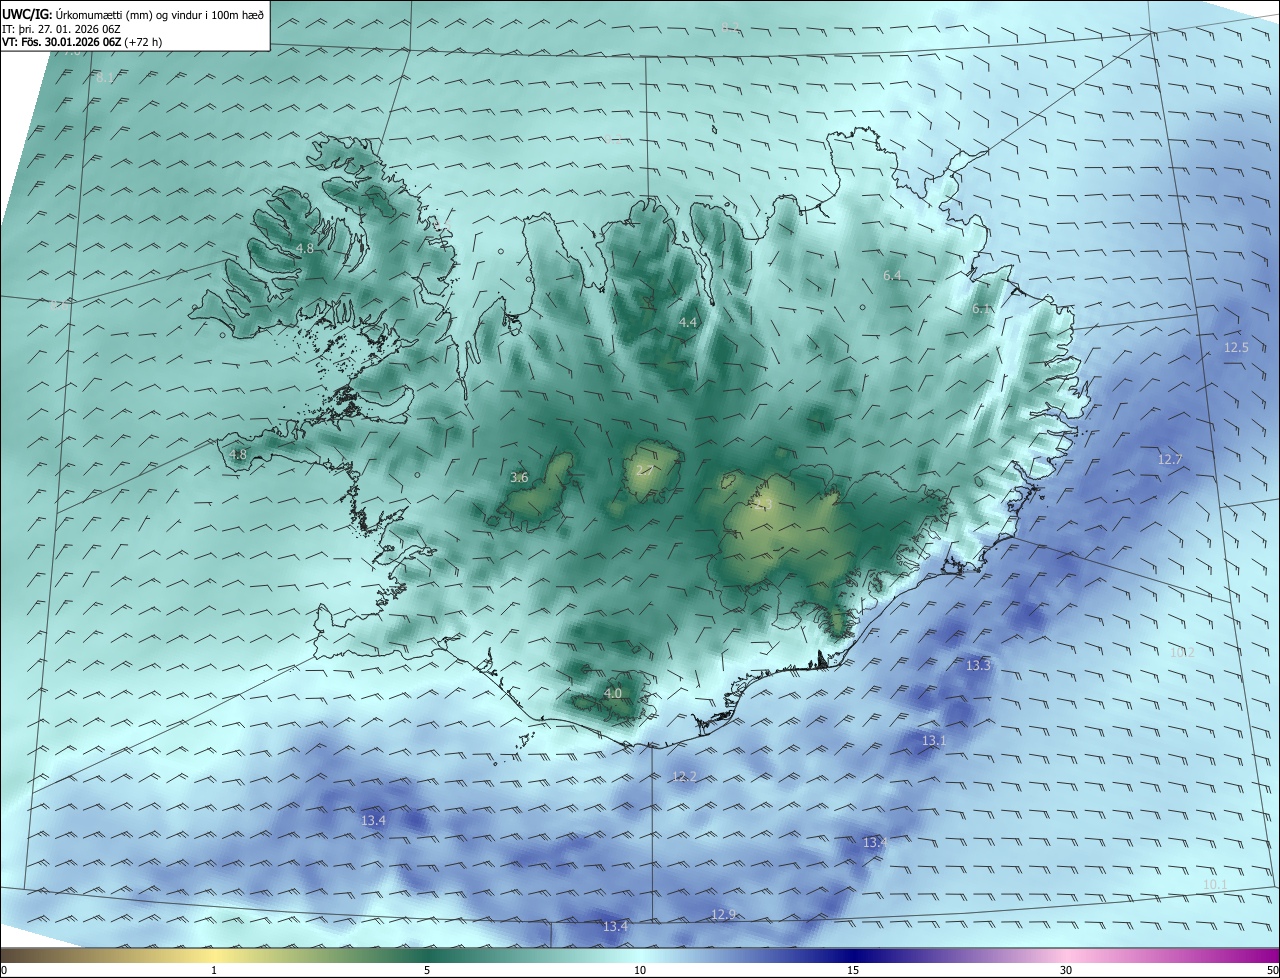Click the 50 tick on the color scale
Viewport: 1280px width, 978px height.
[x=1272, y=971]
